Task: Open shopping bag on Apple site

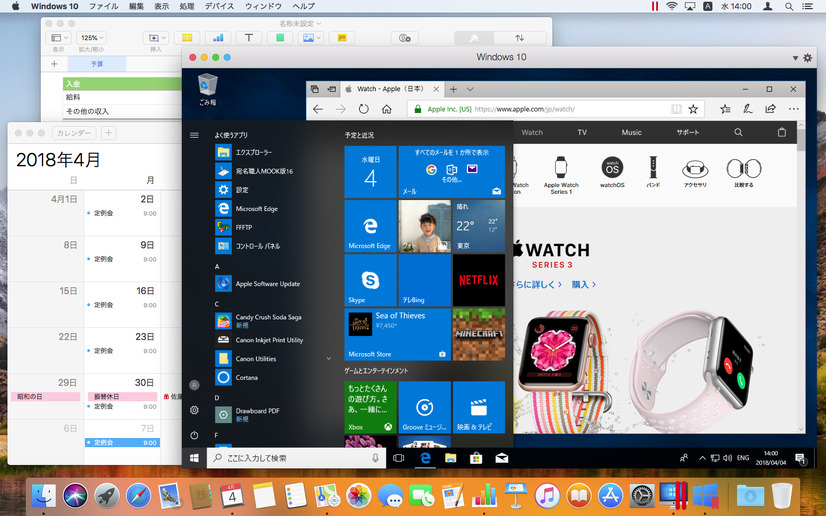Action: click(x=782, y=132)
